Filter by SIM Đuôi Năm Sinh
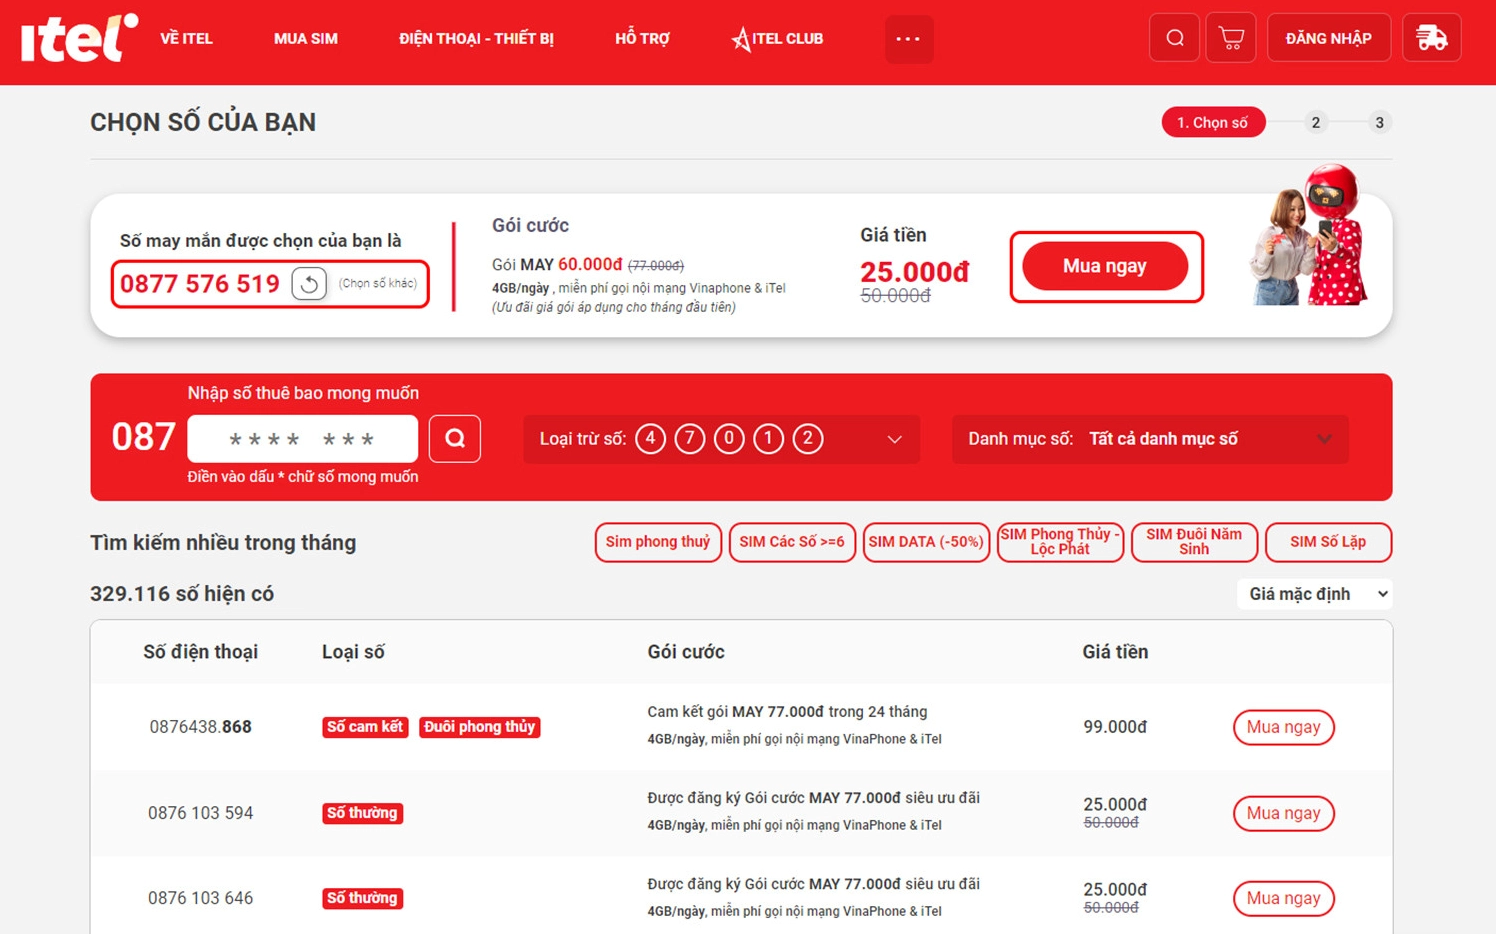The image size is (1496, 934). (1194, 542)
